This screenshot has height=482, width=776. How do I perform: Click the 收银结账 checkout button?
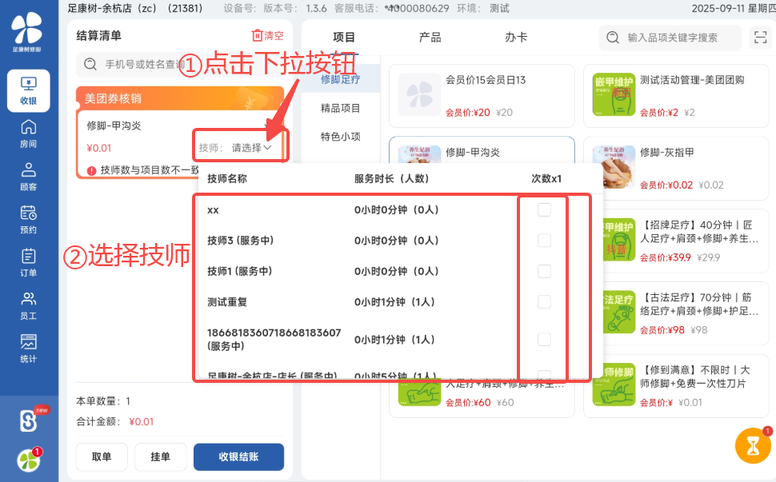point(238,456)
